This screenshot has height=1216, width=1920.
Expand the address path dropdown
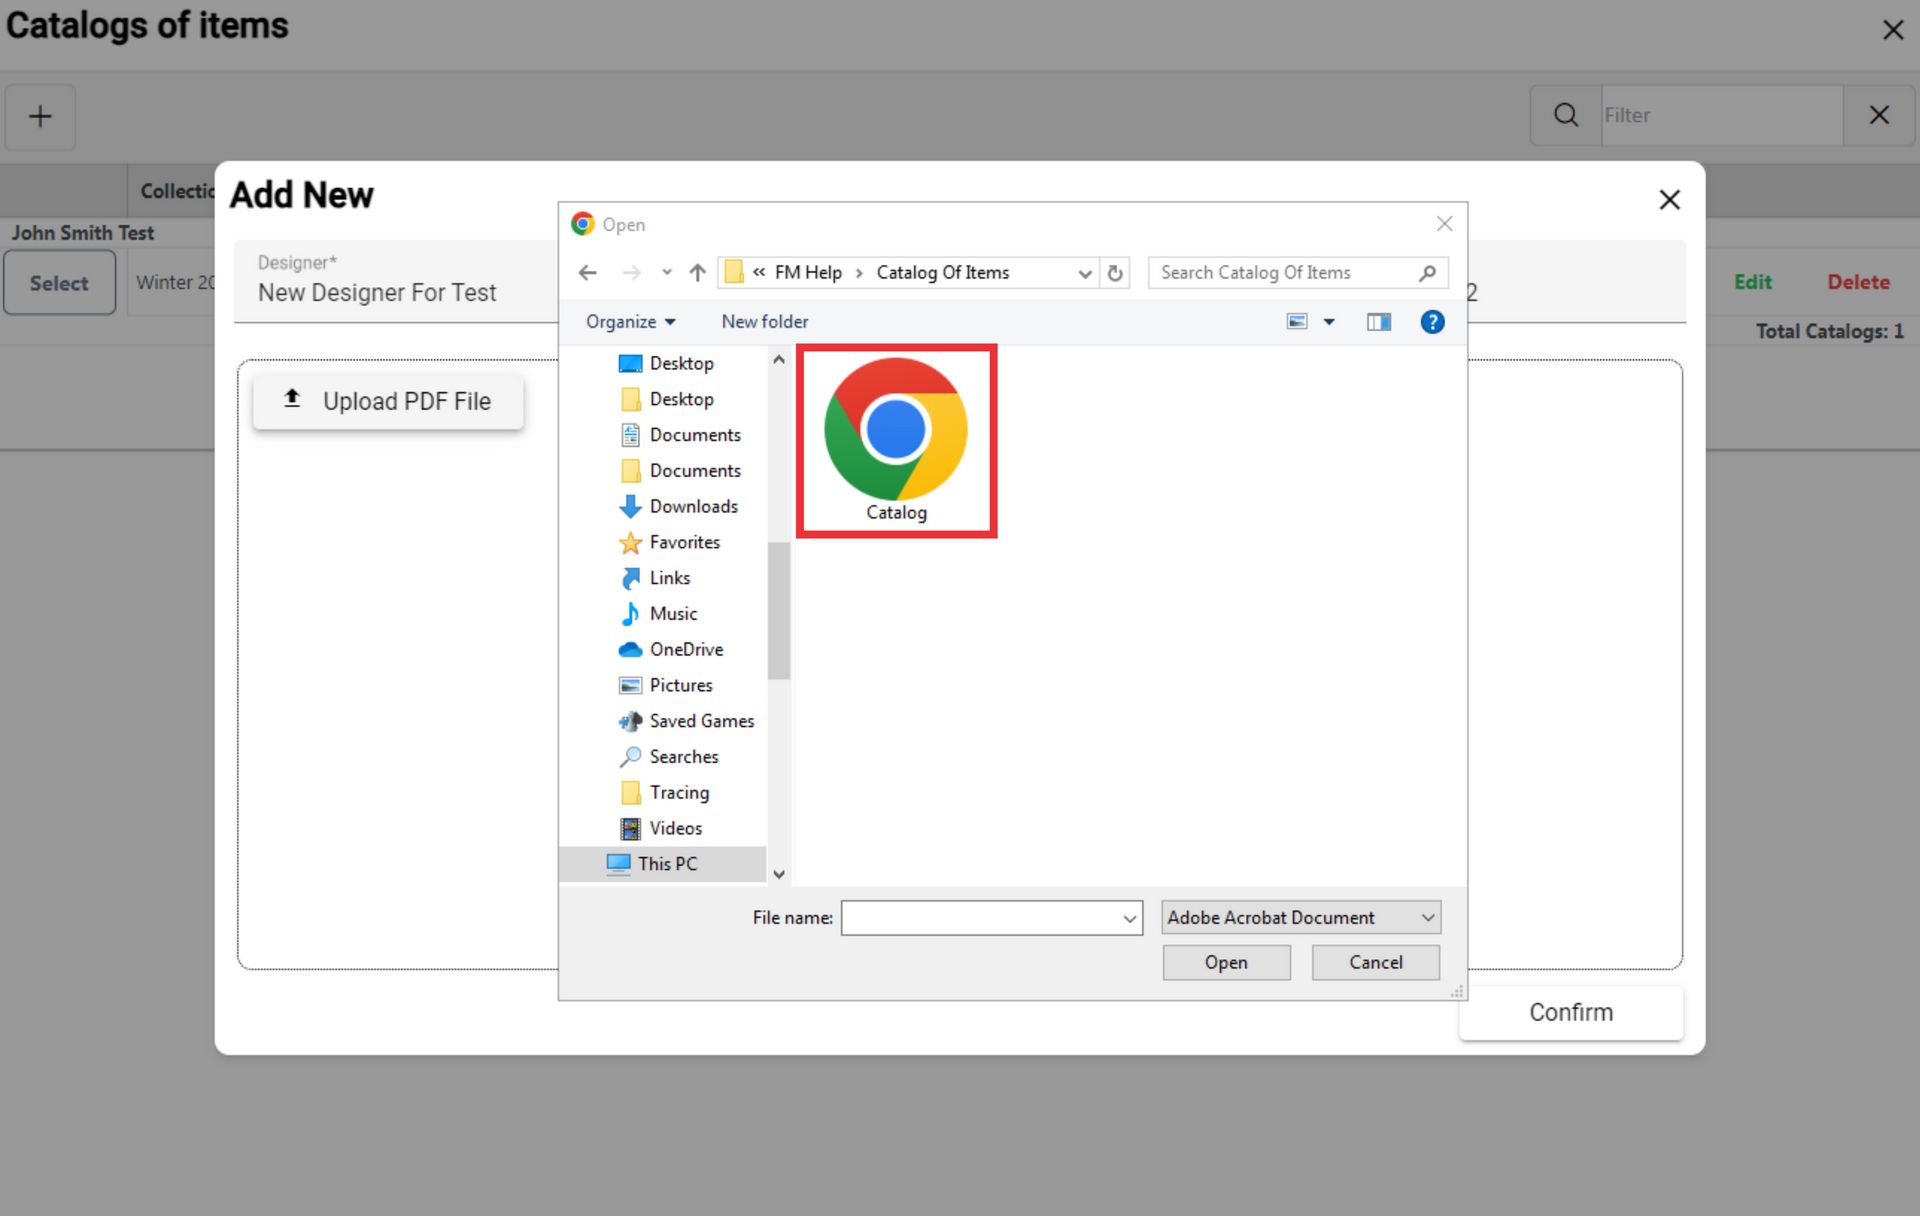(x=1084, y=273)
